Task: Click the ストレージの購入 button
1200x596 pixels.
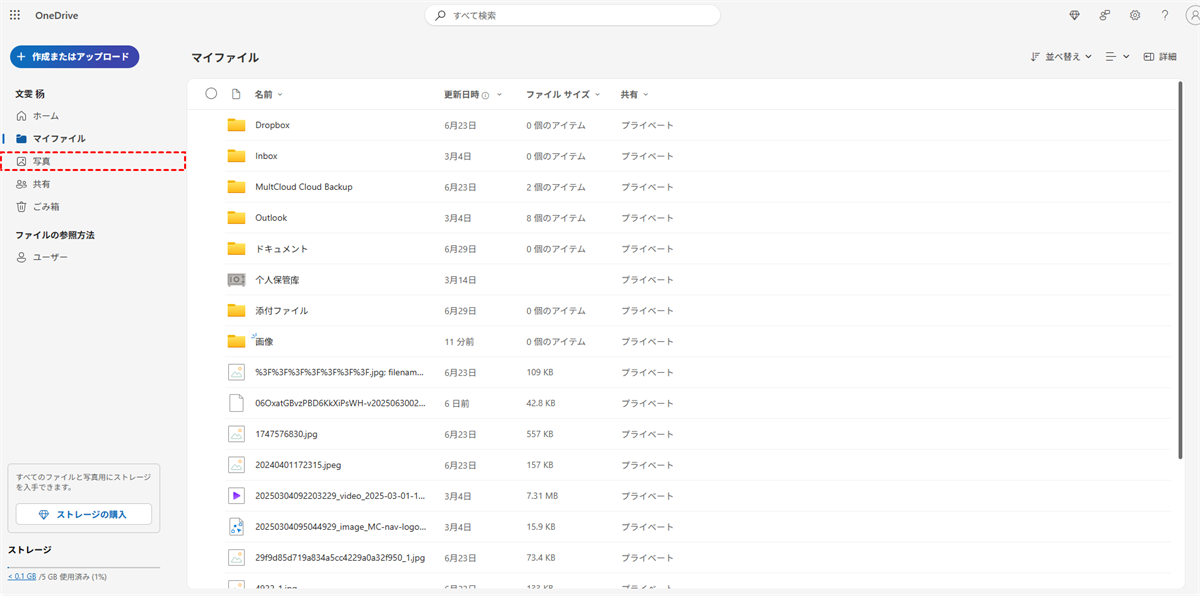Action: pos(84,514)
